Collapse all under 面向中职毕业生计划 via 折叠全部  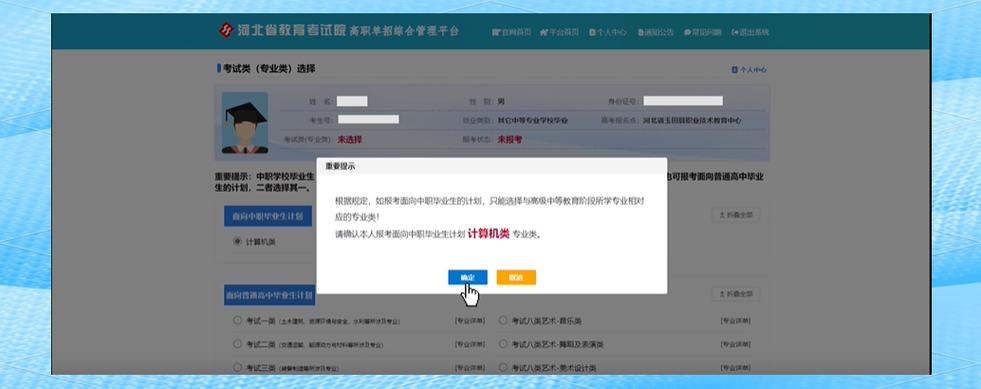tap(735, 215)
